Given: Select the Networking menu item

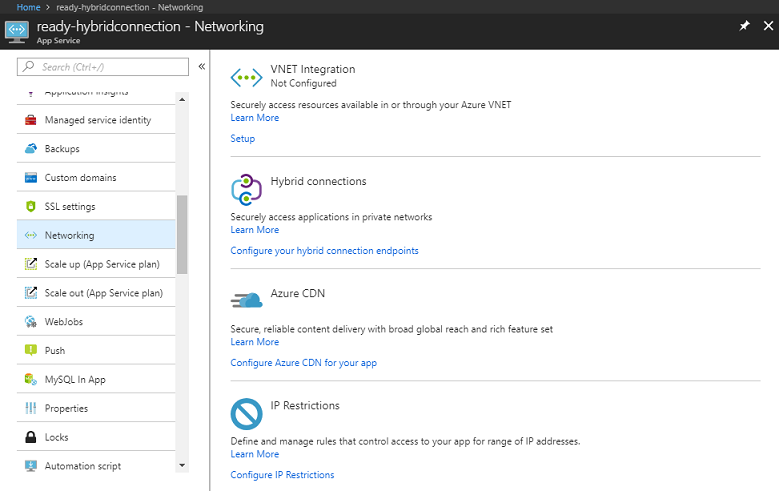Looking at the screenshot, I should pos(96,235).
